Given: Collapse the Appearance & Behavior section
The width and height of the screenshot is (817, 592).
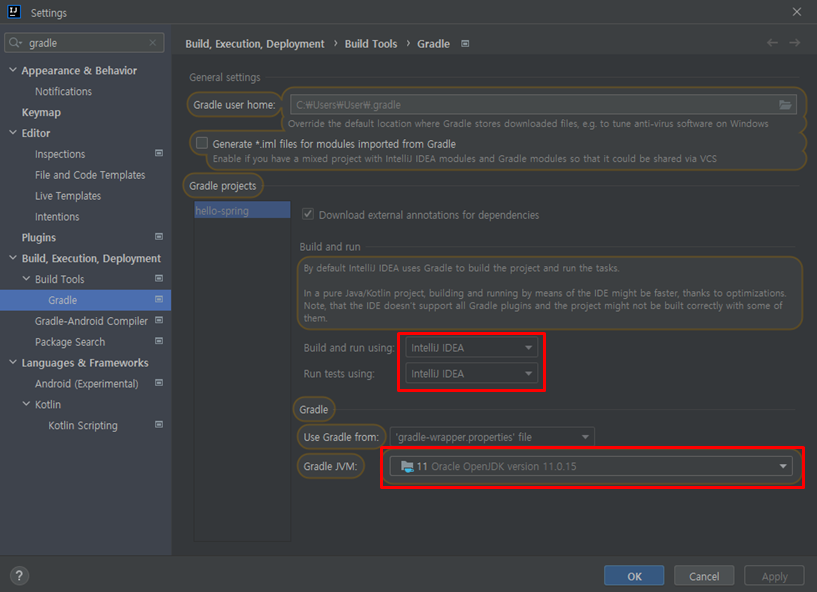Looking at the screenshot, I should (13, 70).
